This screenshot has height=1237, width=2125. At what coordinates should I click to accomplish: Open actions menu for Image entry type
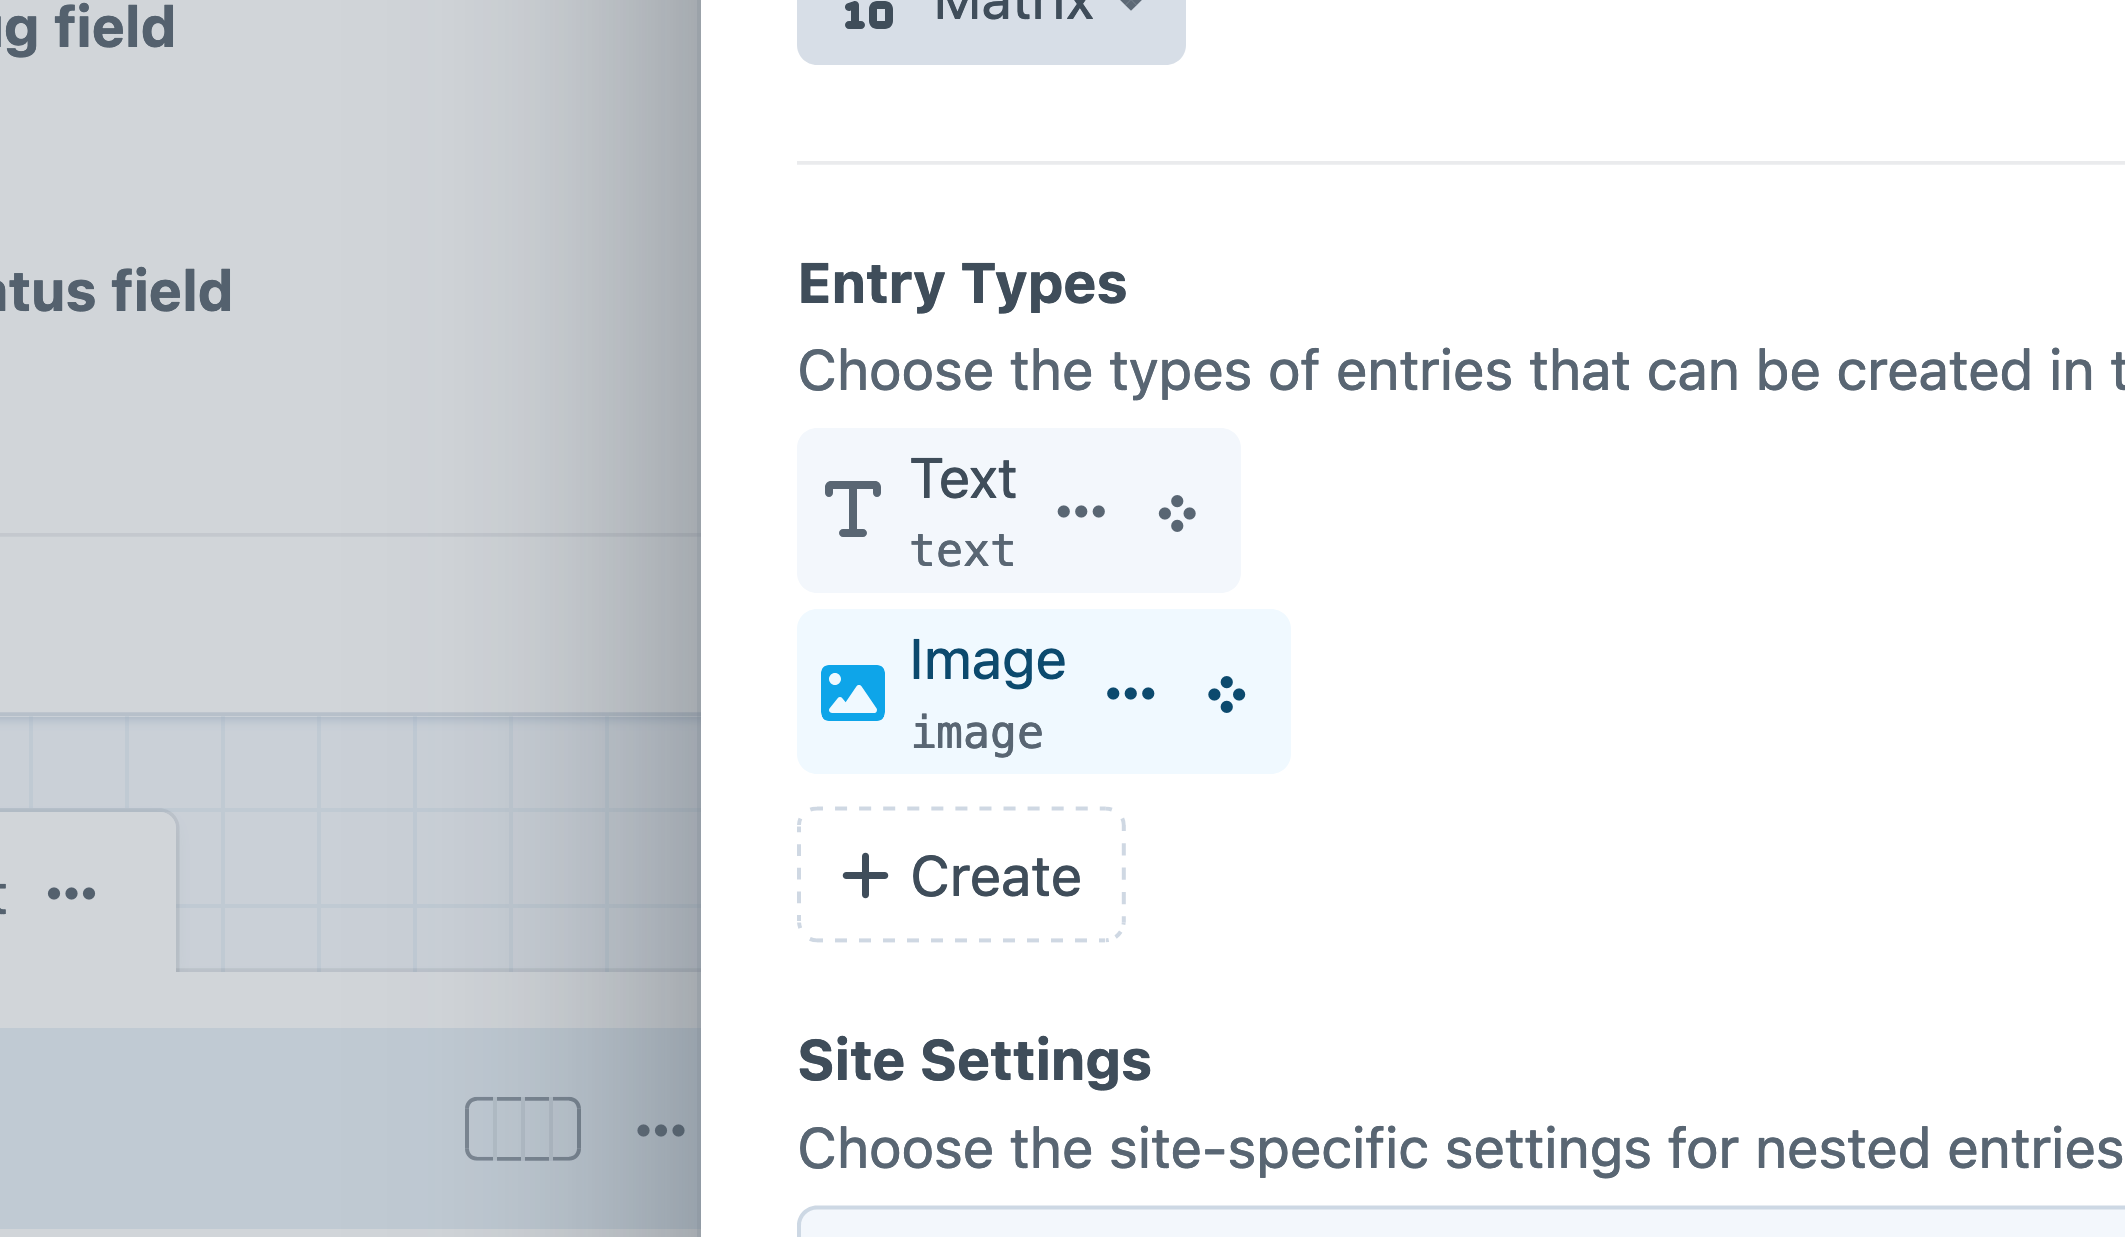click(x=1130, y=694)
